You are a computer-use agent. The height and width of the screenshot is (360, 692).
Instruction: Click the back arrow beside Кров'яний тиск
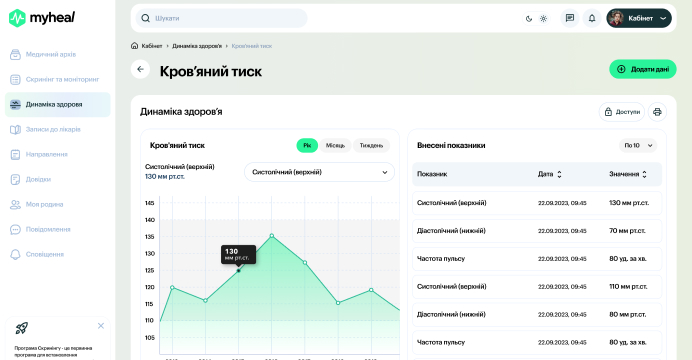coord(140,69)
